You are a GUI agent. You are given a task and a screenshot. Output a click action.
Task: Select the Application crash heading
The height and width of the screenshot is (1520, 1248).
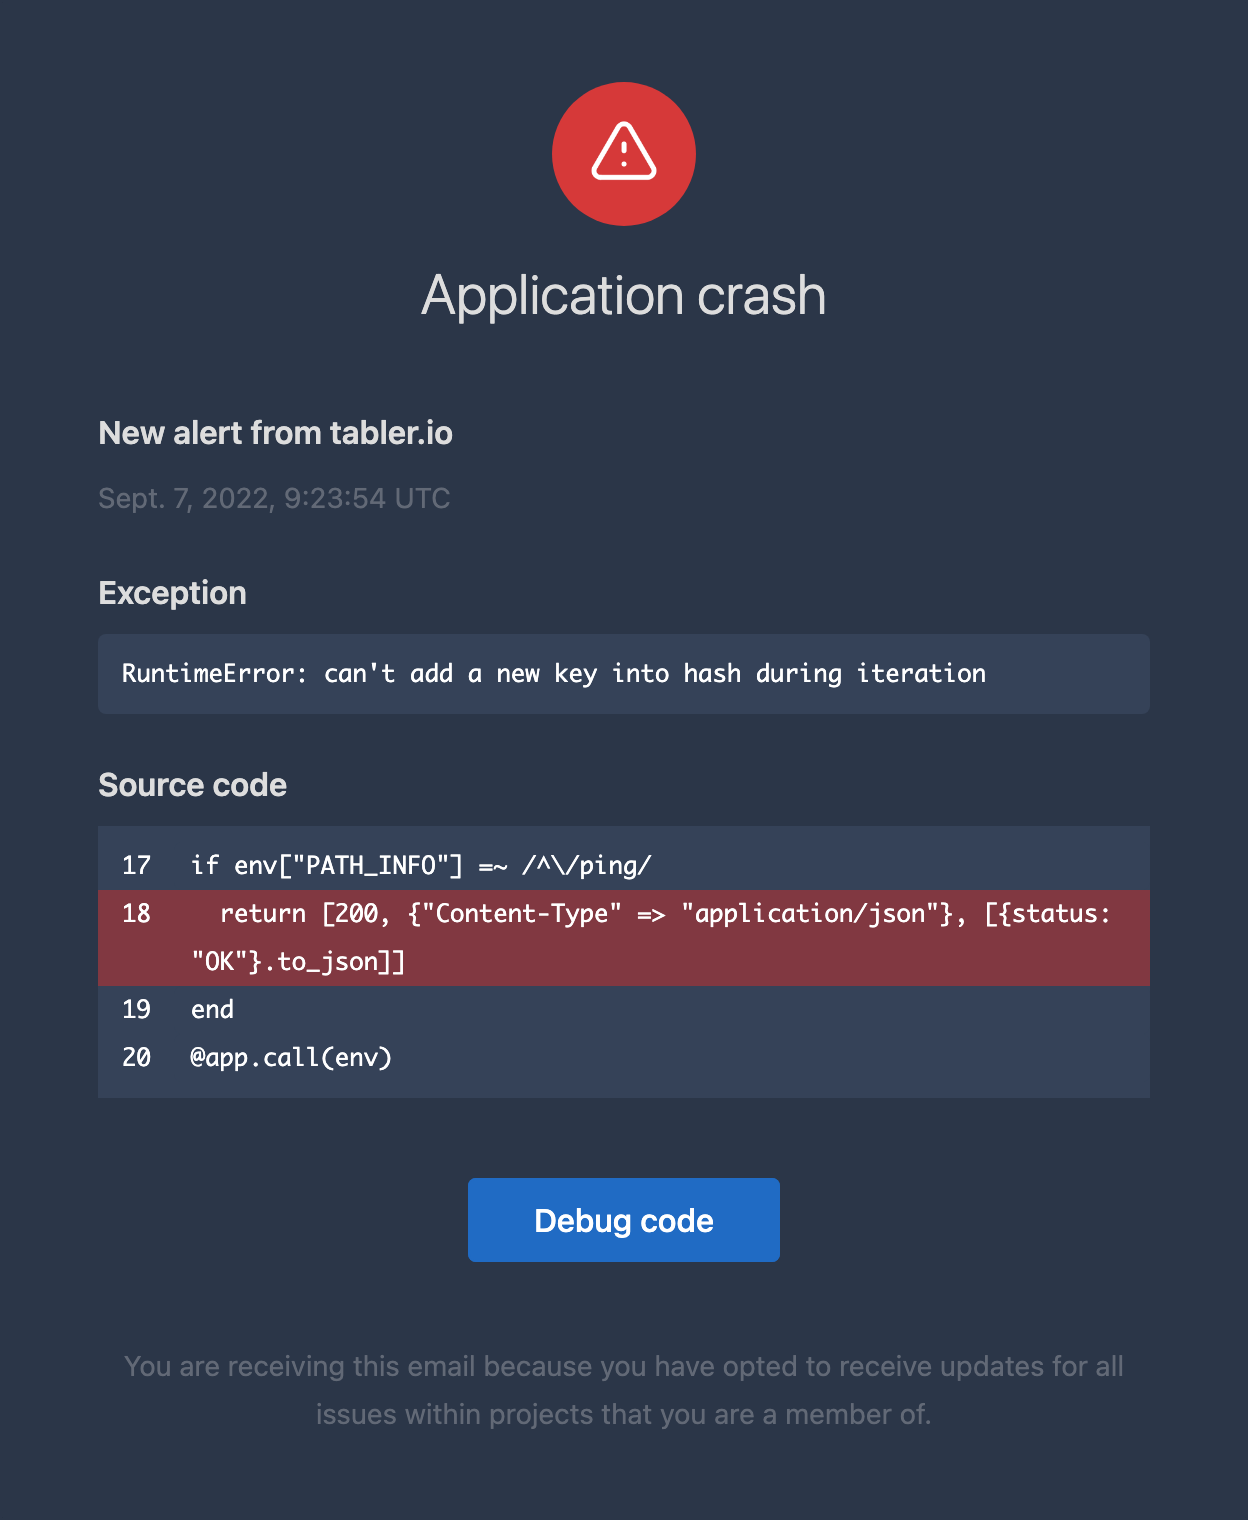(624, 295)
